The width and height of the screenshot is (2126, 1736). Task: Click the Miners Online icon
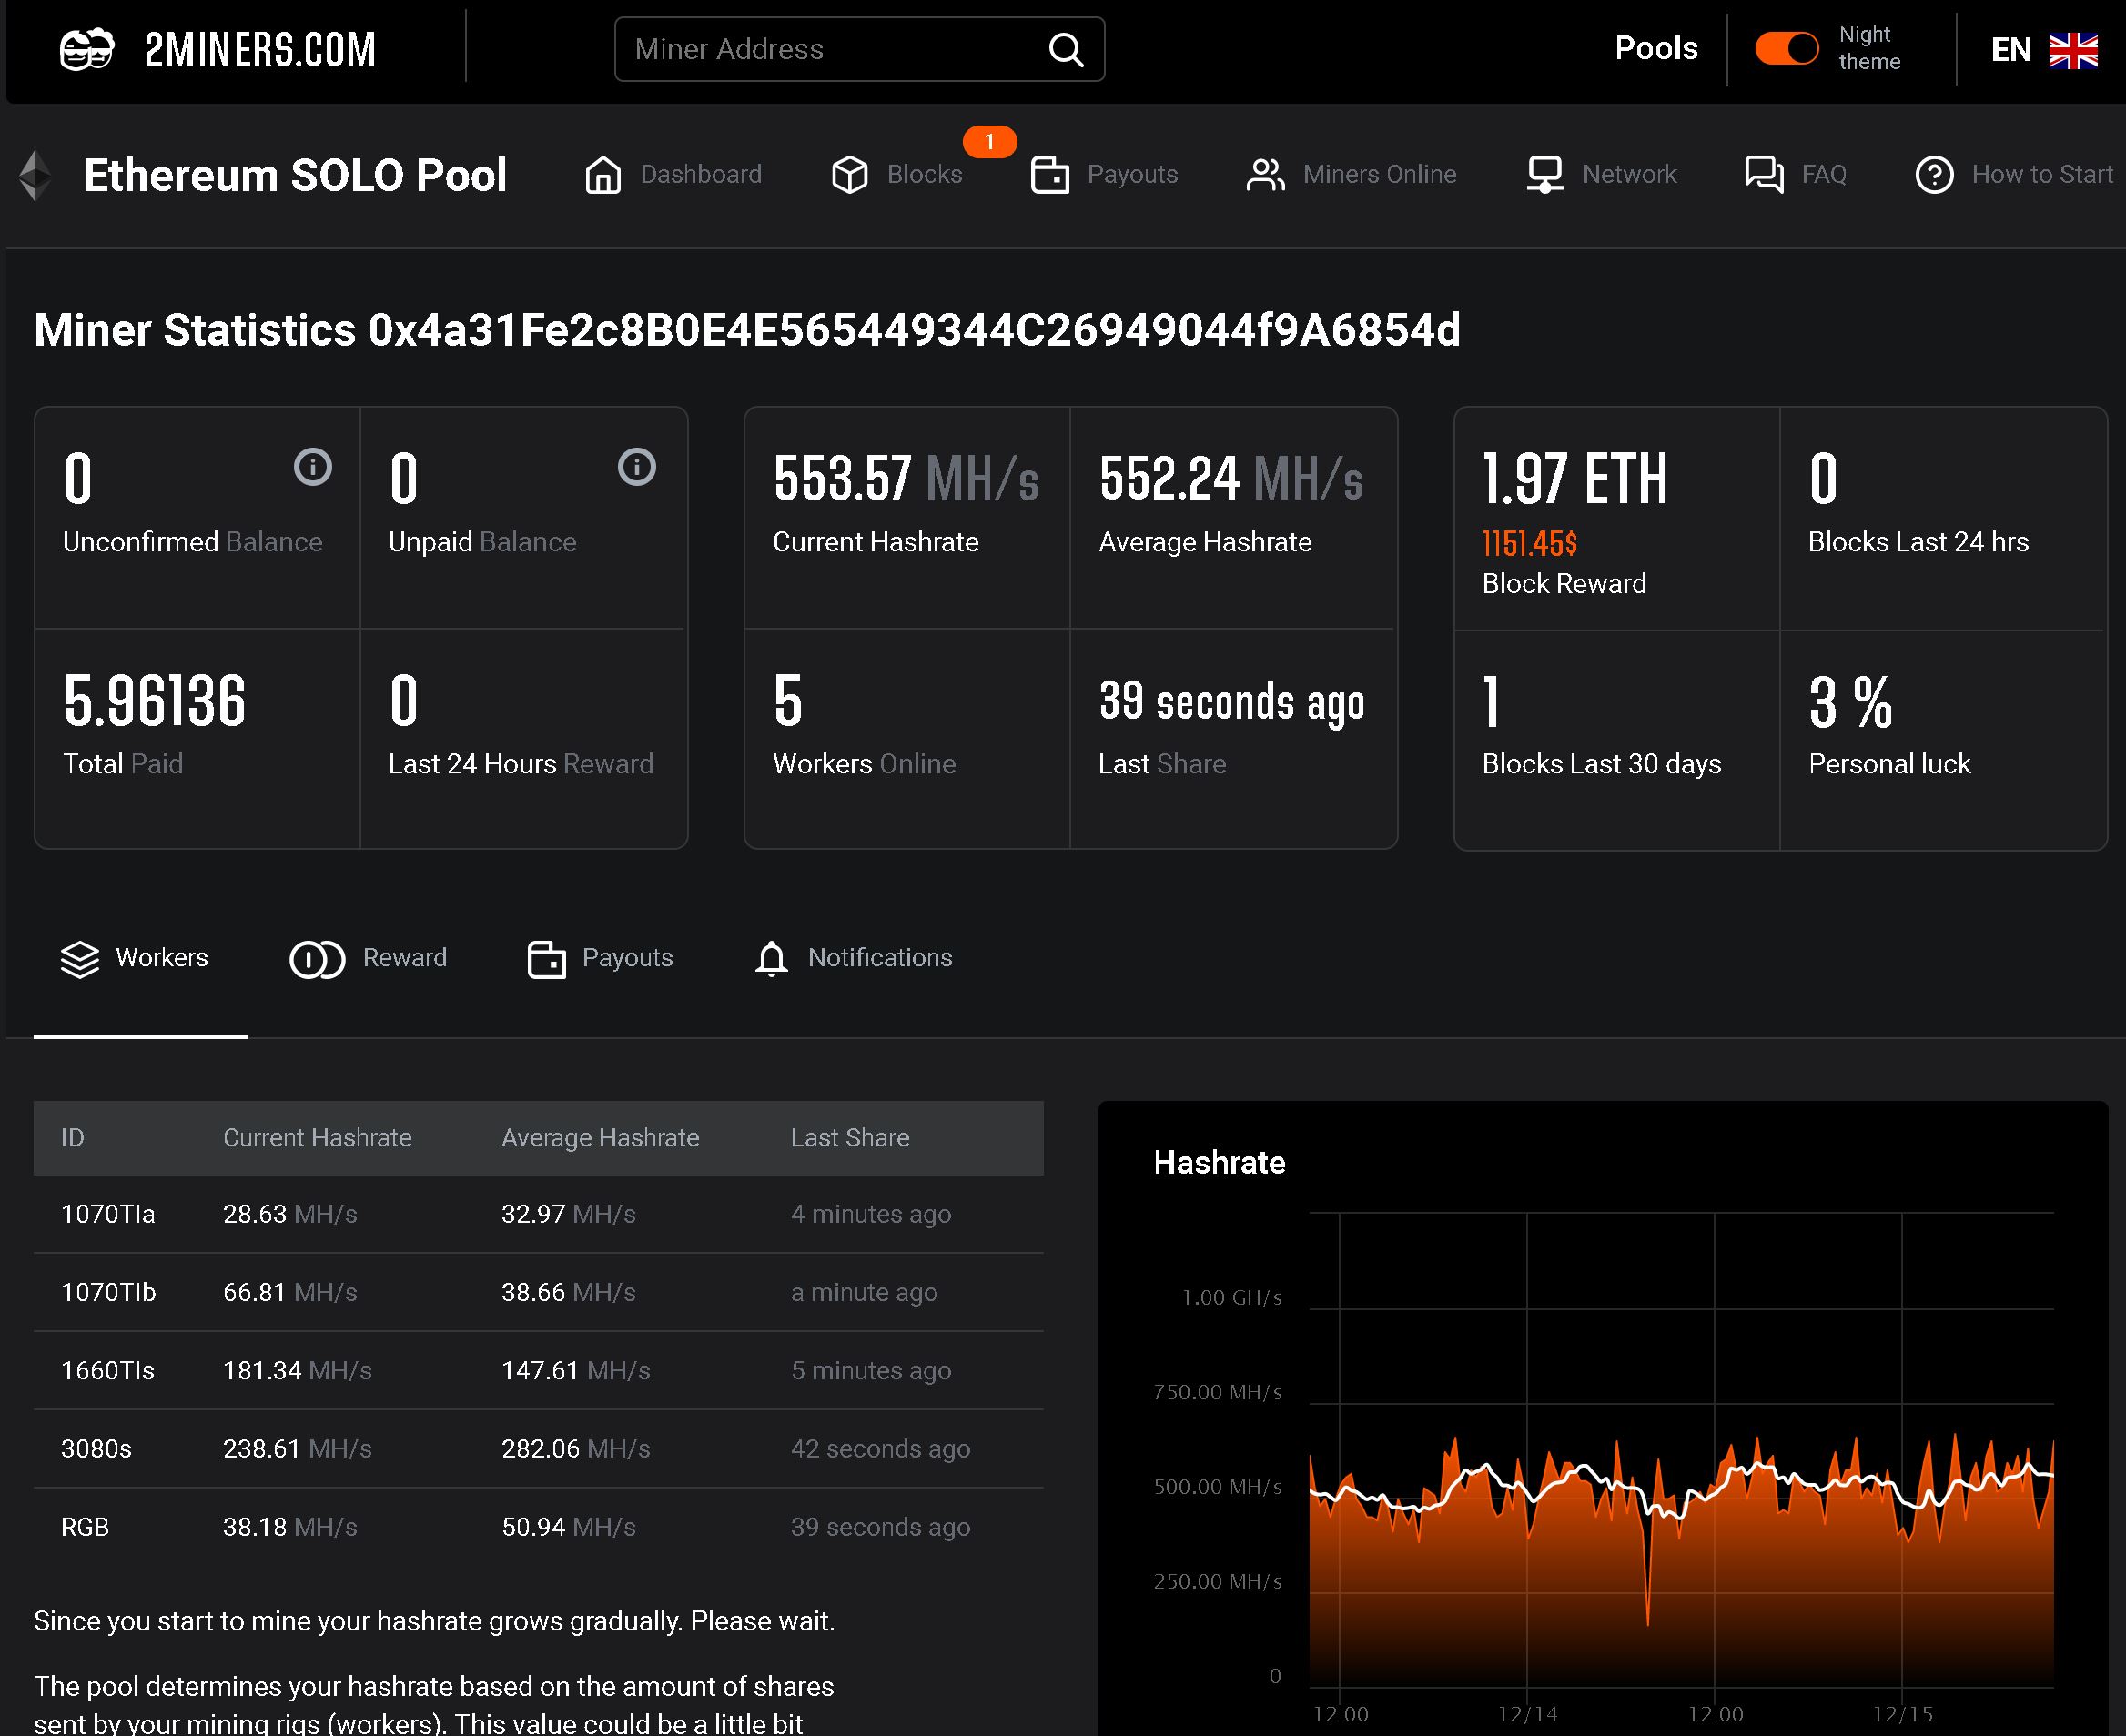[x=1264, y=171]
